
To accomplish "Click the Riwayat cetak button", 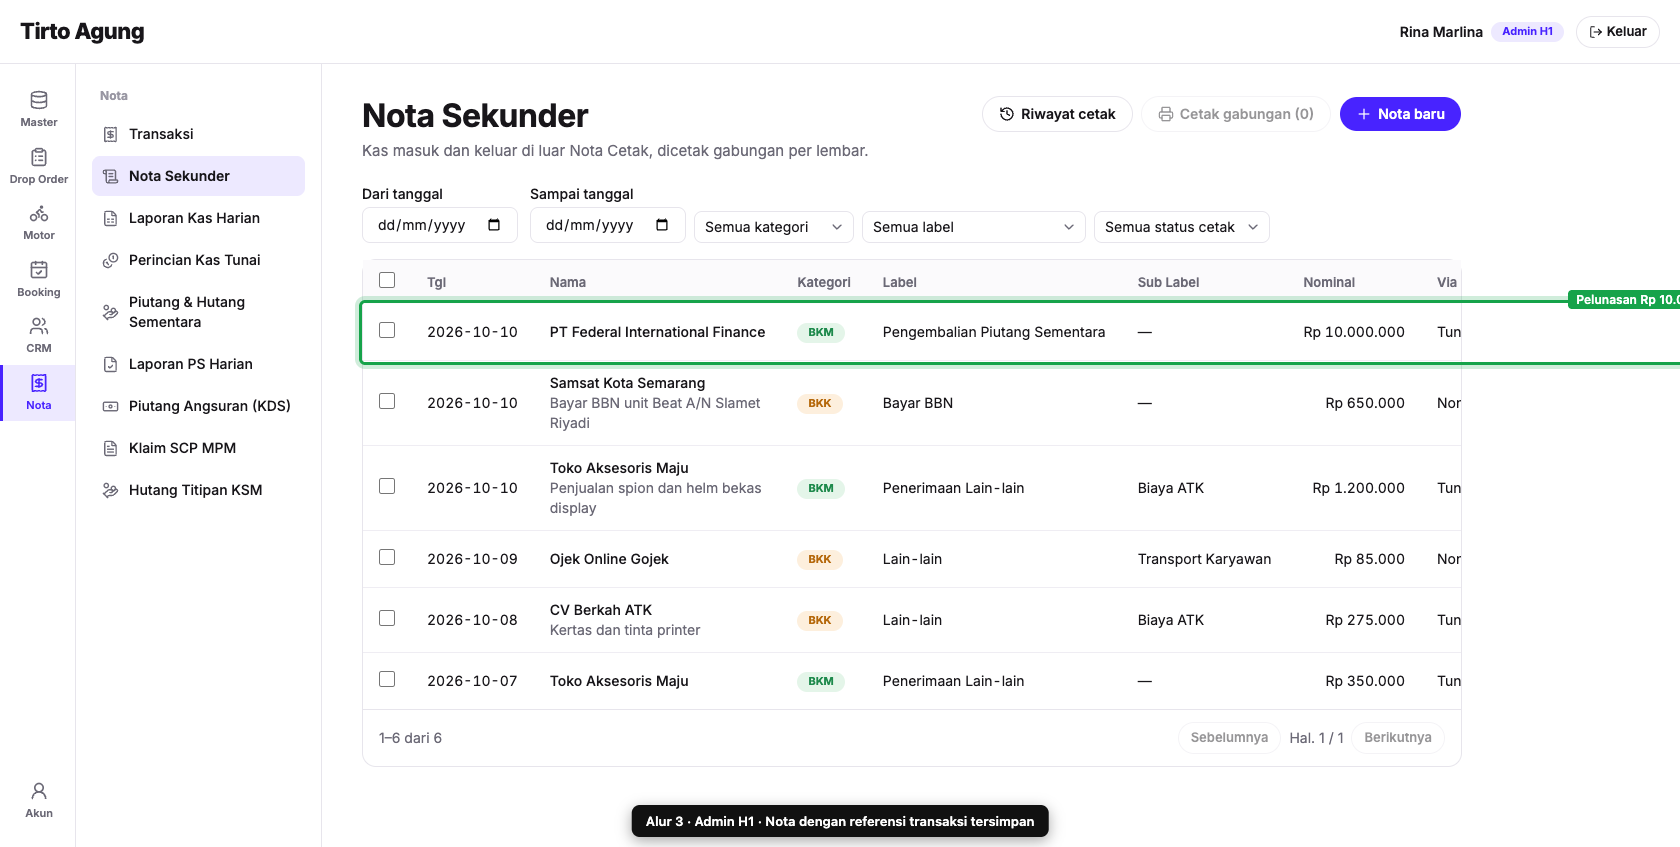I will (1057, 114).
